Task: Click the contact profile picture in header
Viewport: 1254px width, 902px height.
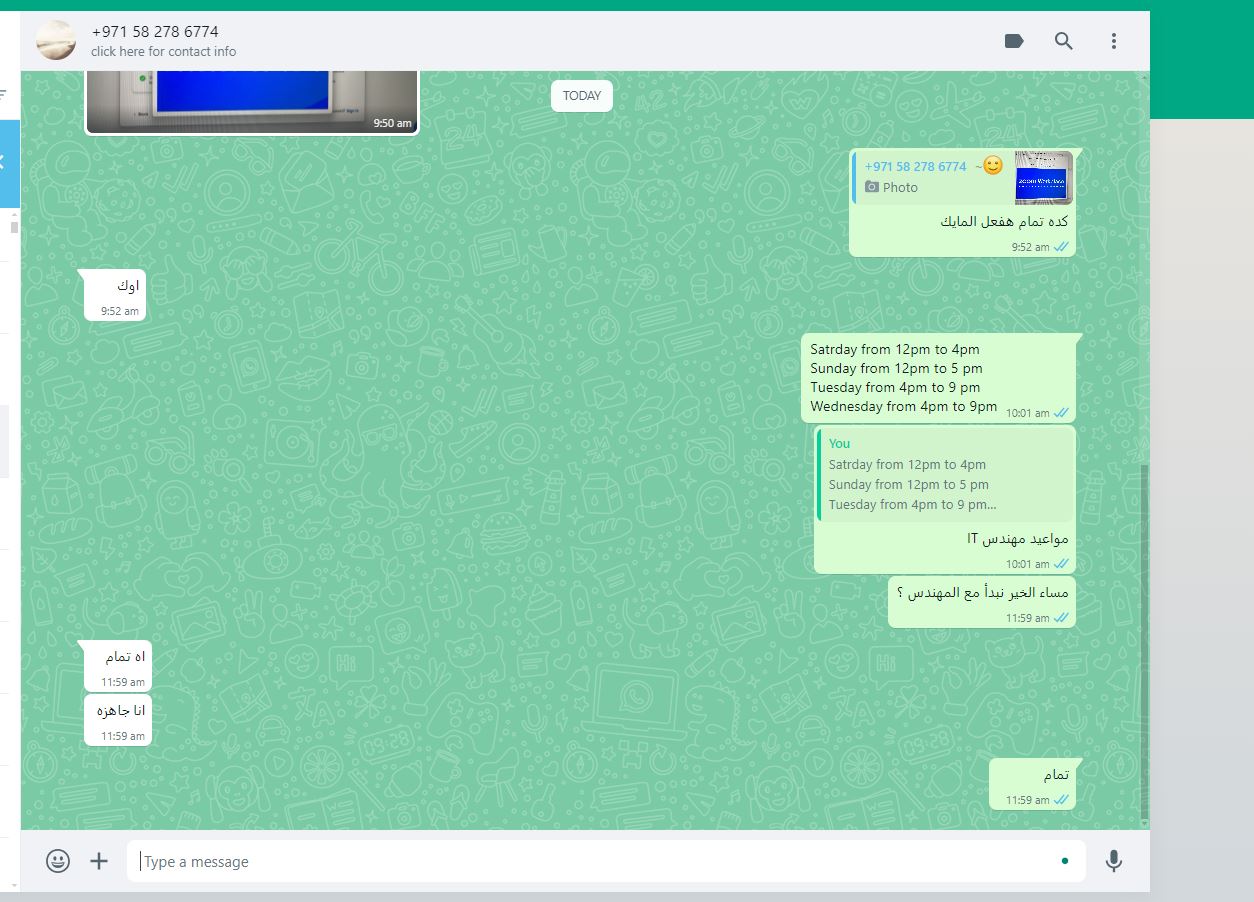Action: (x=56, y=40)
